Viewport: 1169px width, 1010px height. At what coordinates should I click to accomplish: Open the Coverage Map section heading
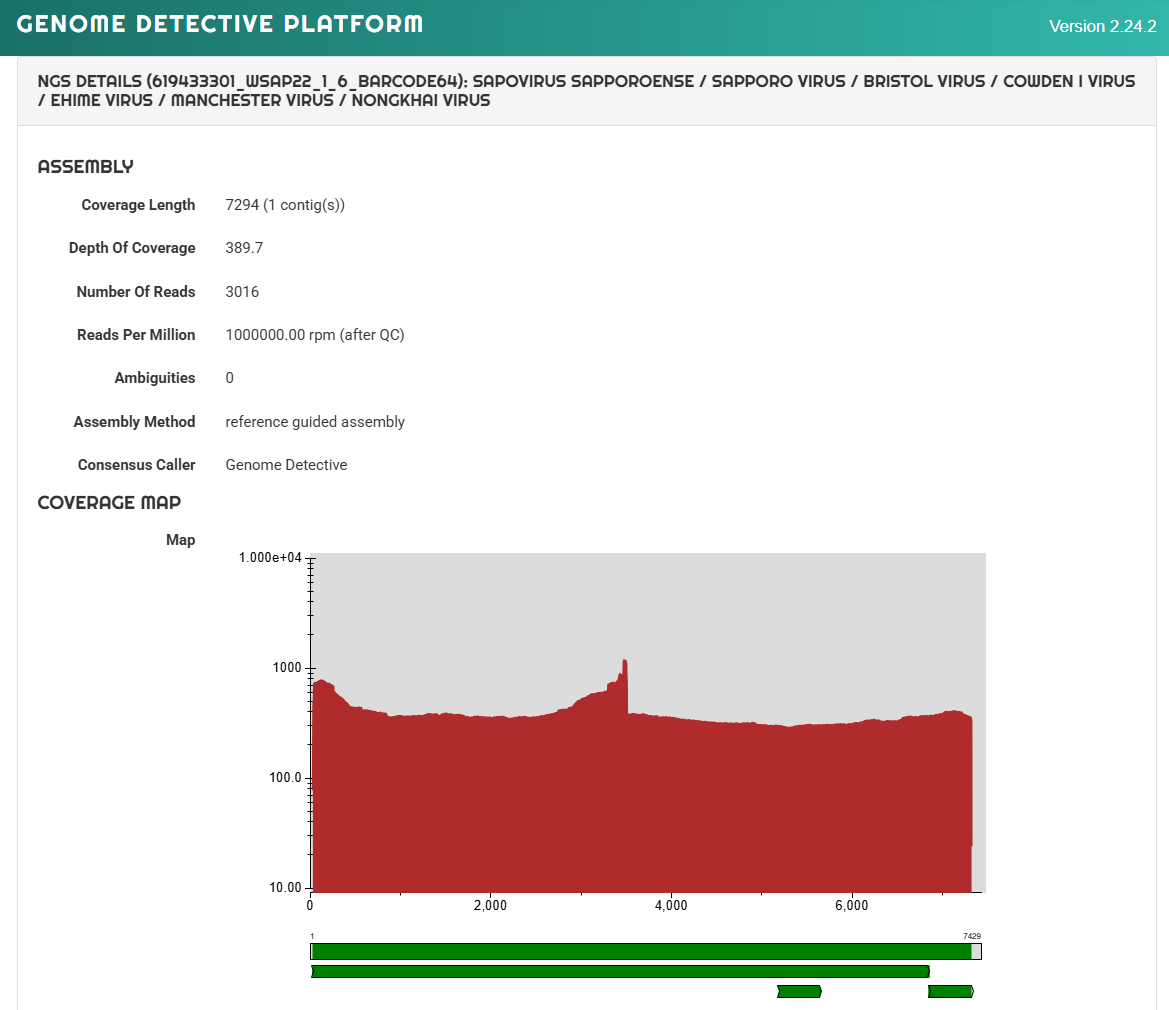point(110,502)
